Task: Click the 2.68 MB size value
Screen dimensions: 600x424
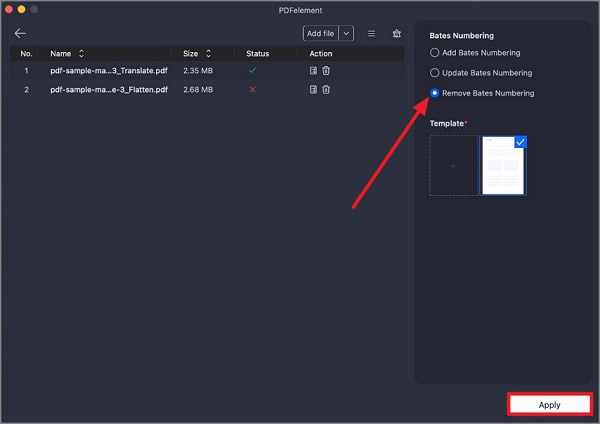Action: (198, 90)
